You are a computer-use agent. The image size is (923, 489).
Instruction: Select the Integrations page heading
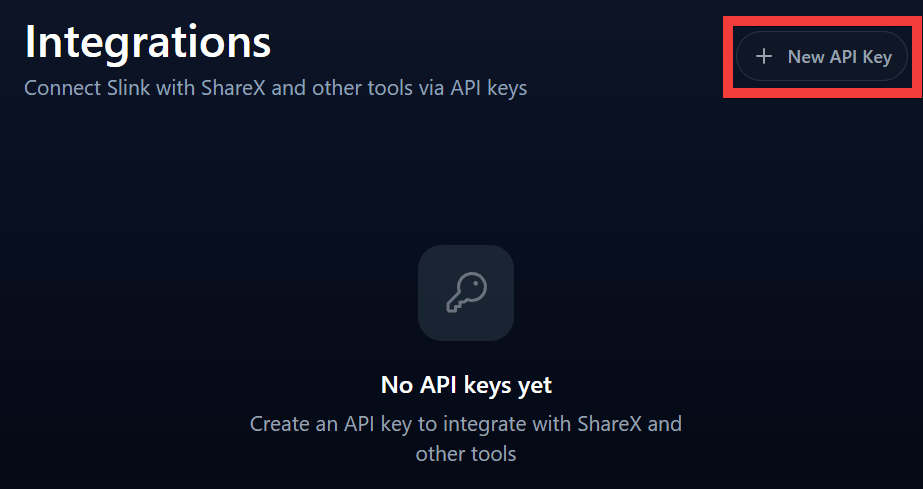pyautogui.click(x=148, y=43)
